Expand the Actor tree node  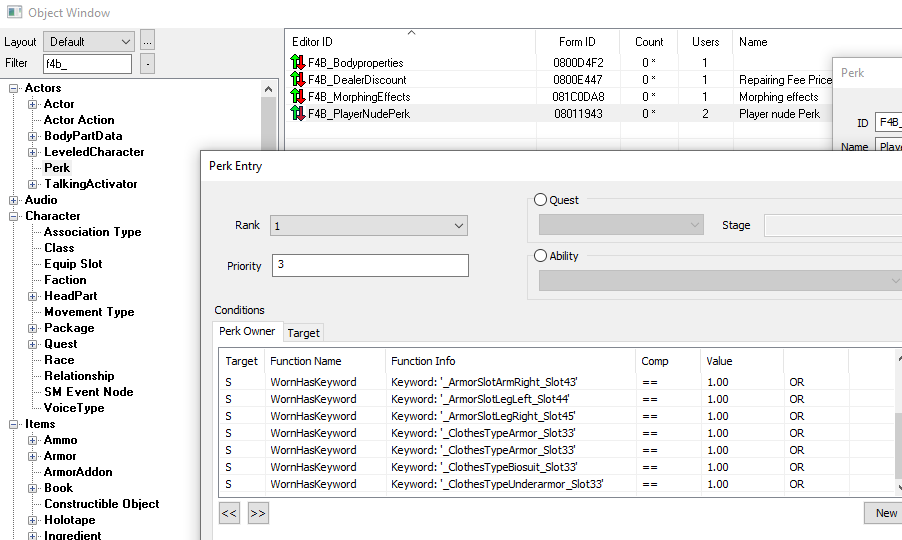coord(33,104)
